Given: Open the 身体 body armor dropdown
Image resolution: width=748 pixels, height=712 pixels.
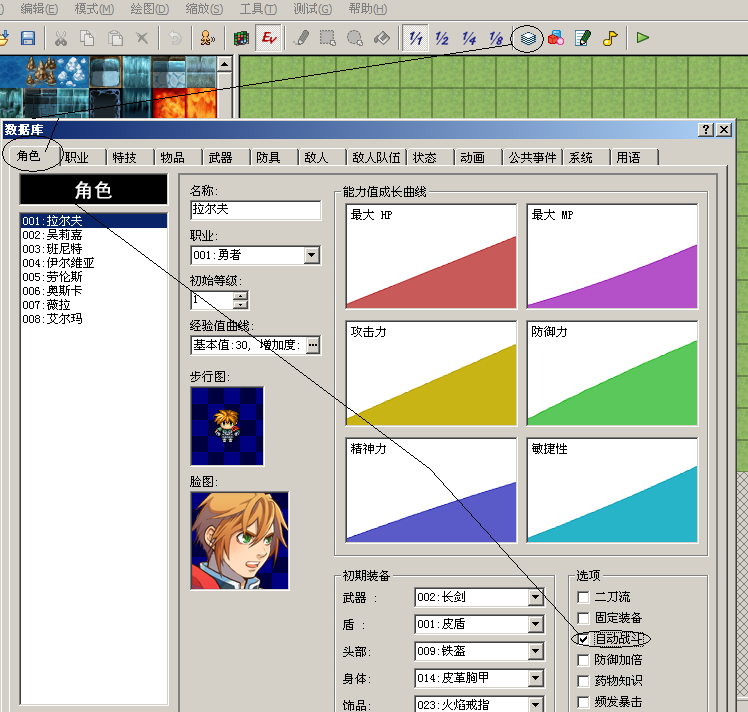Looking at the screenshot, I should click(x=535, y=678).
